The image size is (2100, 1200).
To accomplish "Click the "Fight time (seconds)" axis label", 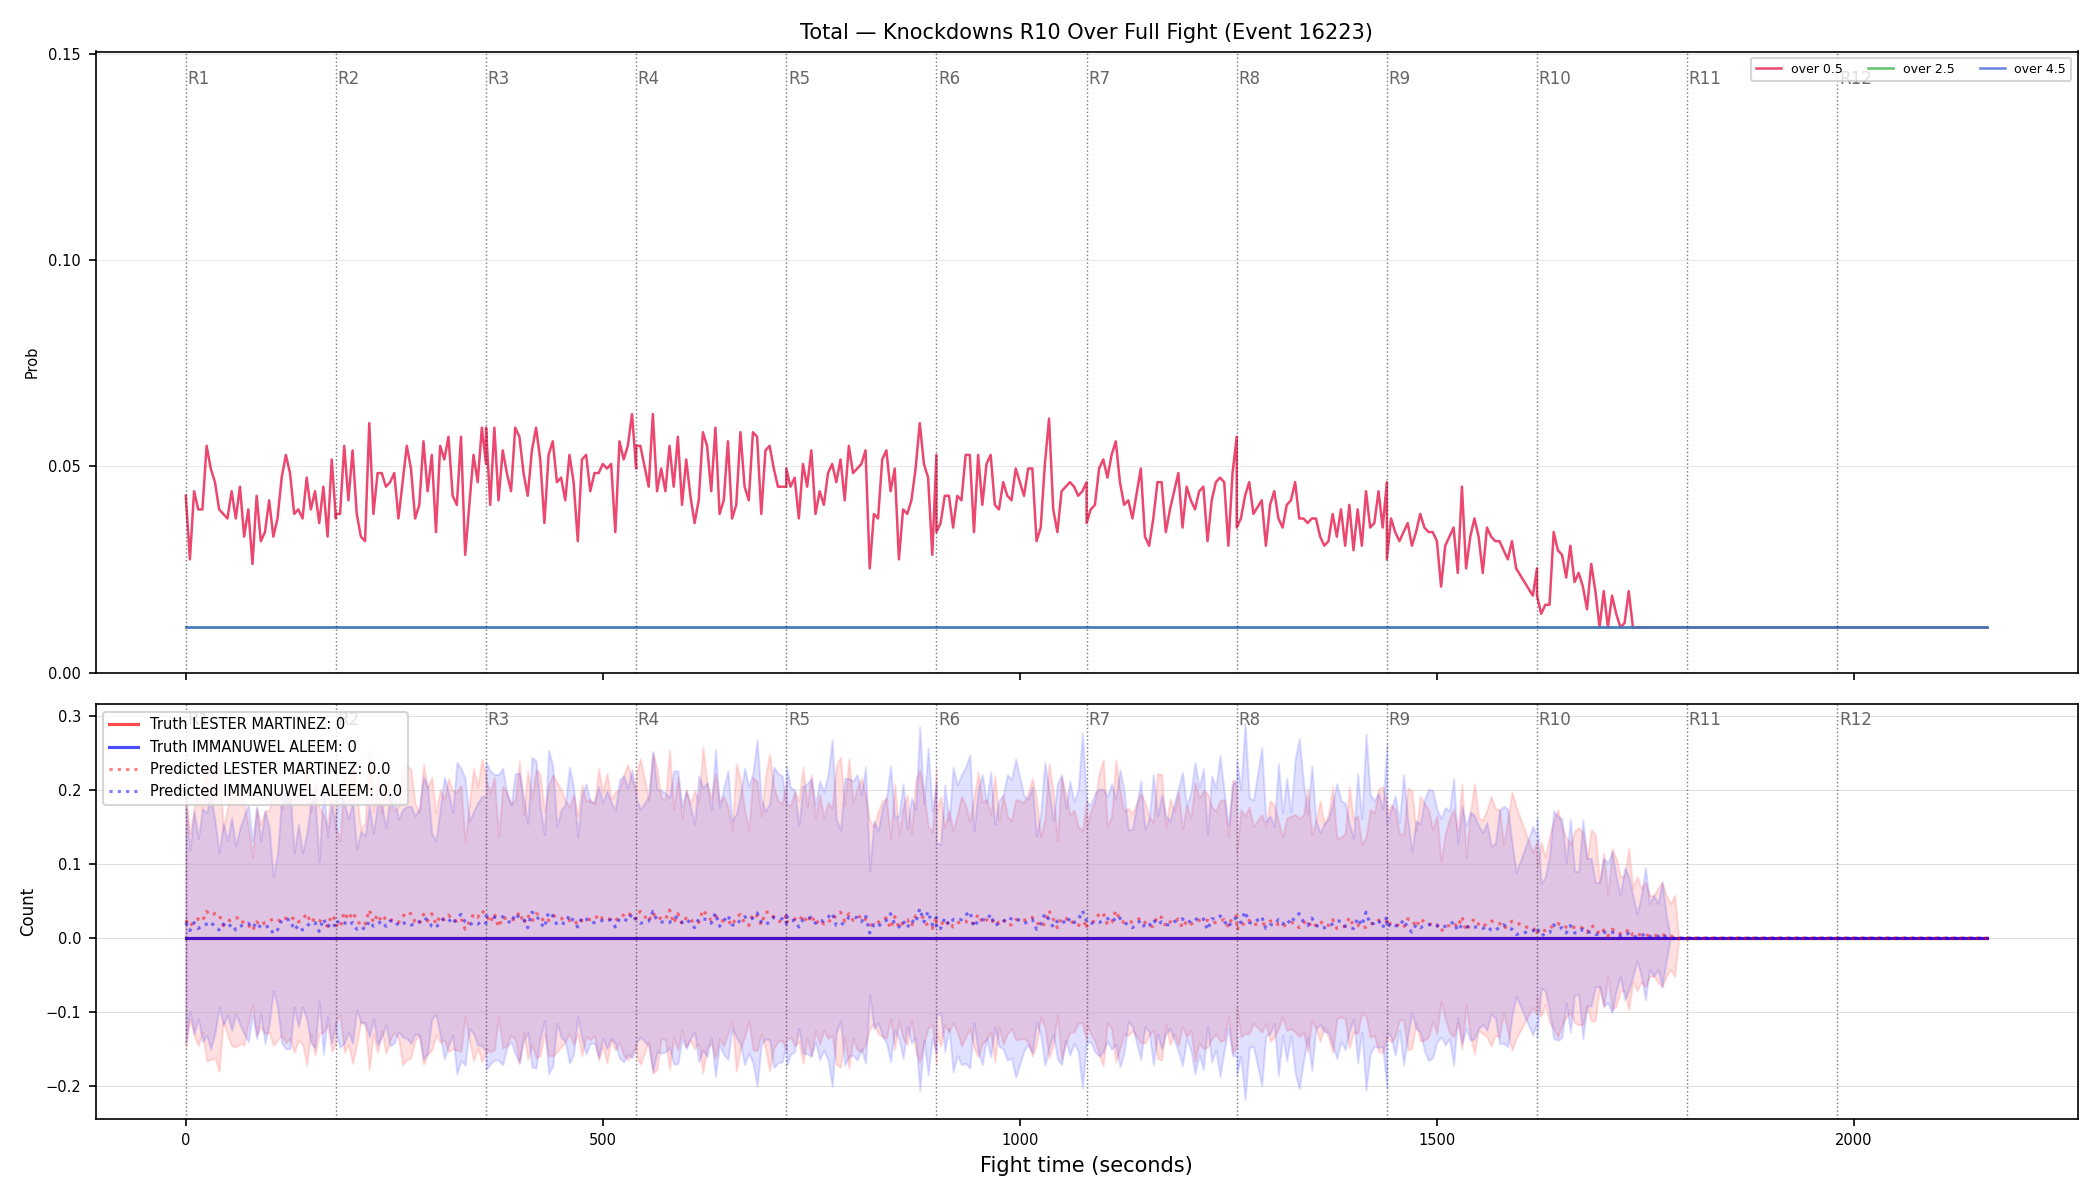I will (1086, 1165).
